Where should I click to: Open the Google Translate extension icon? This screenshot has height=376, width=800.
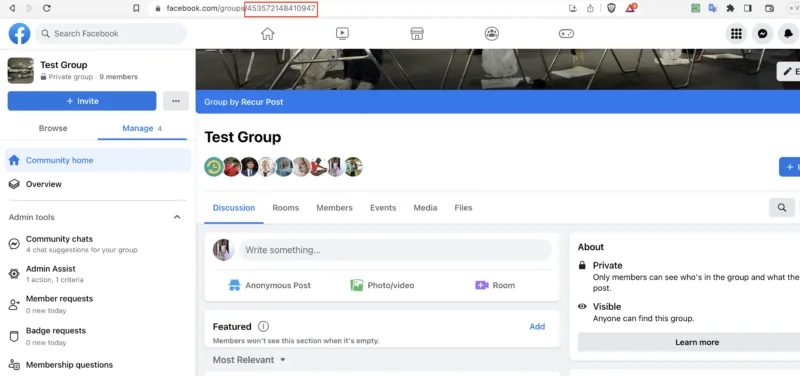click(712, 8)
